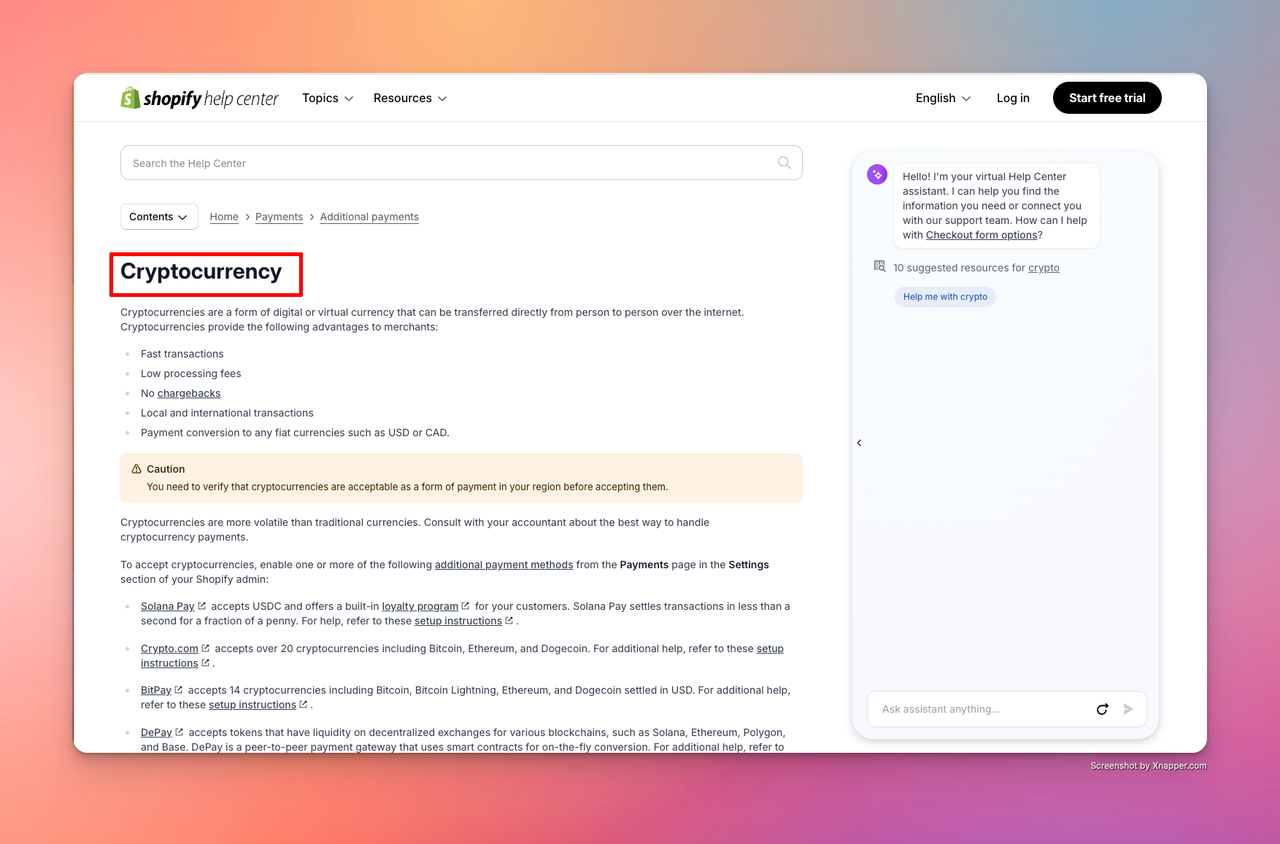The height and width of the screenshot is (844, 1280).
Task: Click the assistant refresh conversation icon
Action: (1102, 709)
